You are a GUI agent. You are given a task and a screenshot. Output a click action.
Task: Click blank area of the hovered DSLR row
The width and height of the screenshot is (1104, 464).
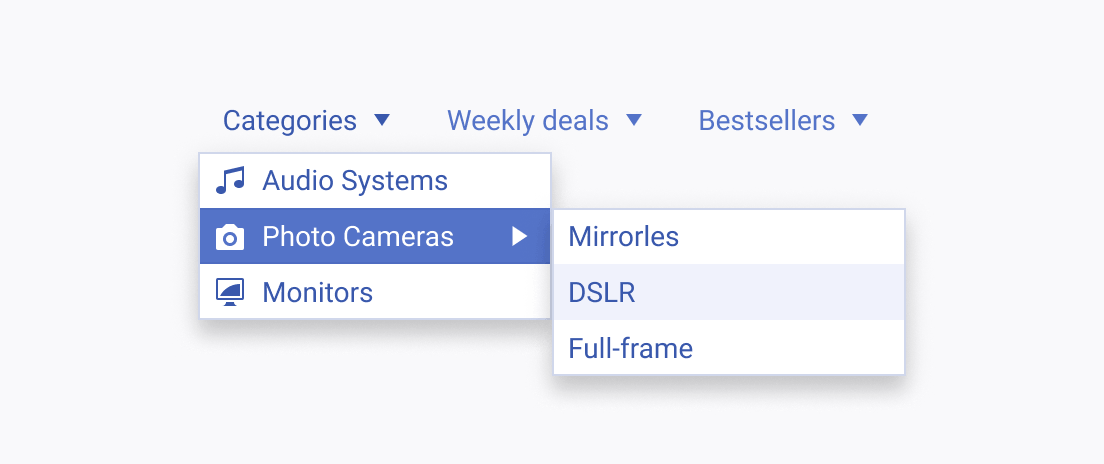(x=767, y=292)
